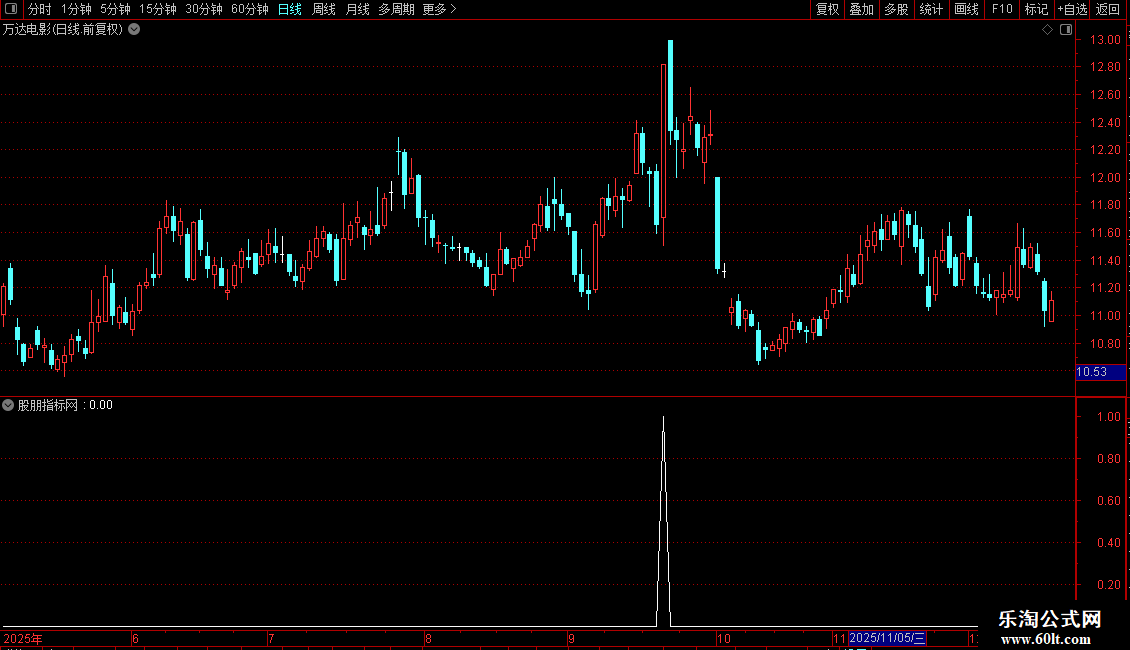The image size is (1130, 650).
Task: Click the 2025年 timeline marker
Action: [x=22, y=638]
